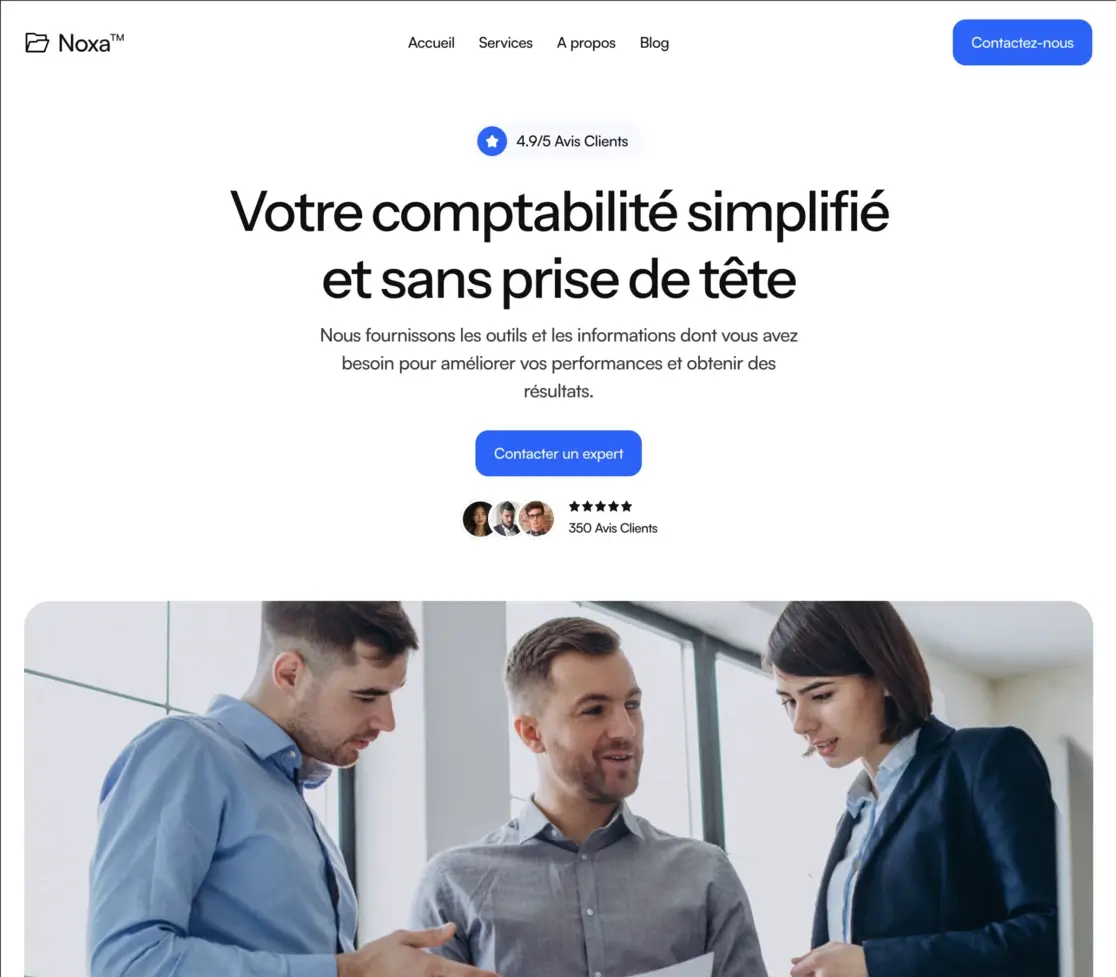
Task: Click the Noxa brand name text
Action: click(90, 43)
